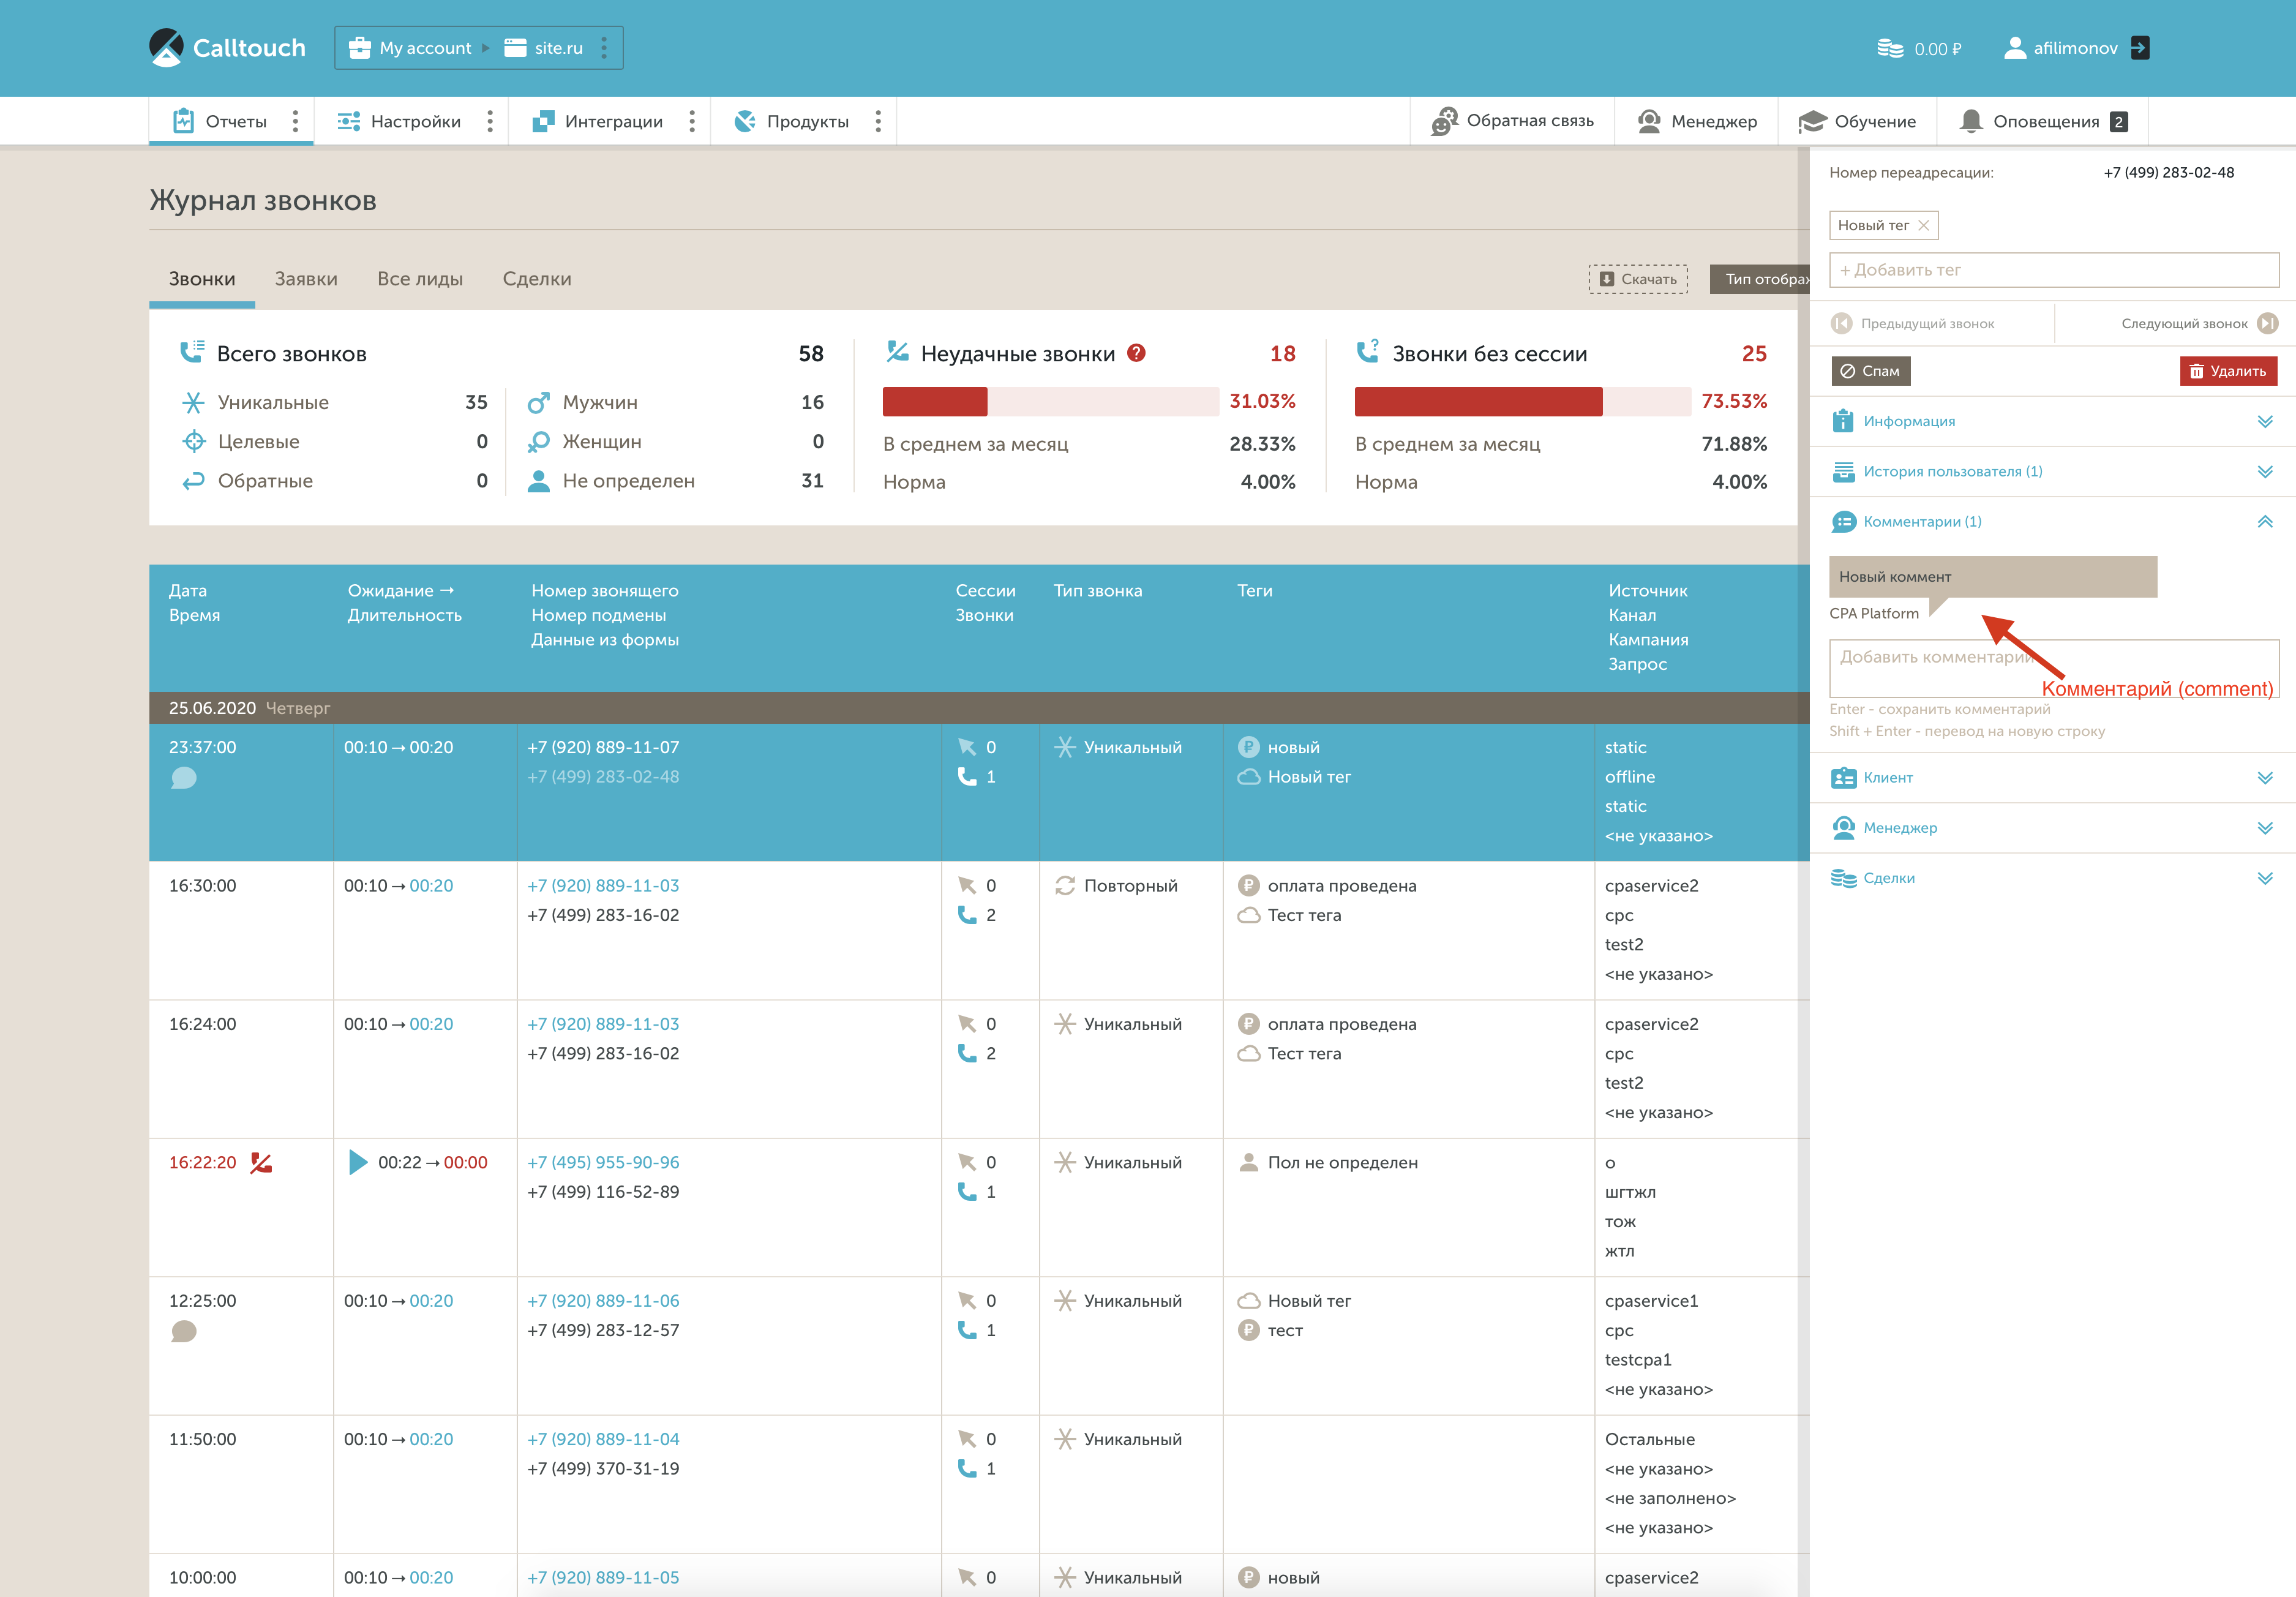
Task: Click оплата проведена tag icon at 16:30:00
Action: (1248, 885)
